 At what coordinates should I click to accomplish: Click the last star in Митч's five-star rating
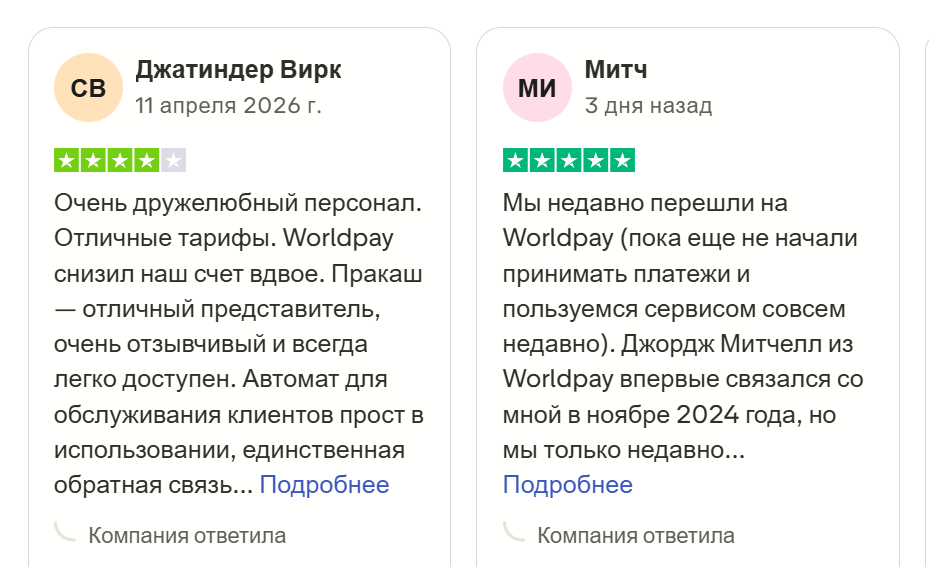tap(622, 160)
